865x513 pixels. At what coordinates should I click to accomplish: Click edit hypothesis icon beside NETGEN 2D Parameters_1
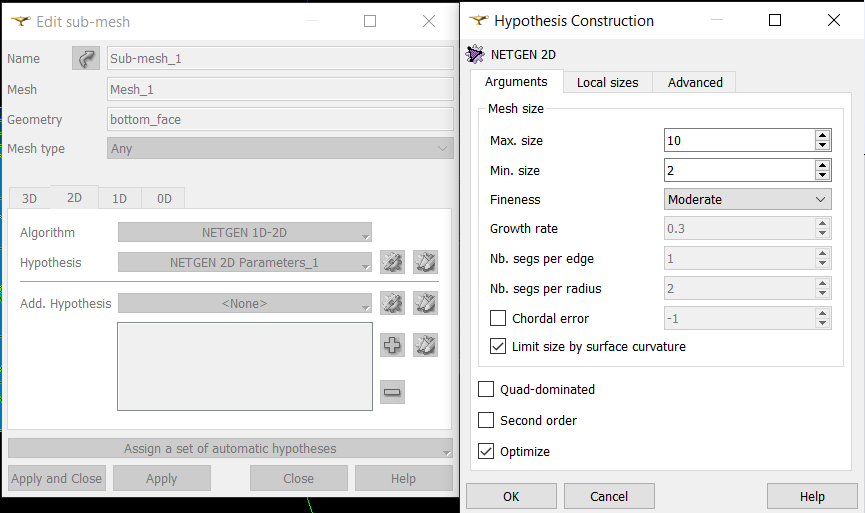(x=425, y=262)
